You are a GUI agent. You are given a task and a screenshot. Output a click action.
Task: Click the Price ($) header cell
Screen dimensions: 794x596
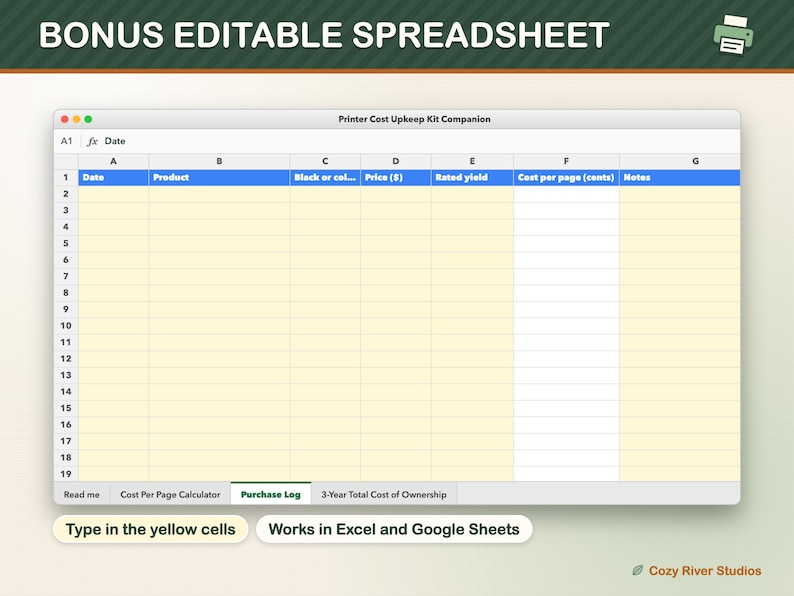coord(395,178)
